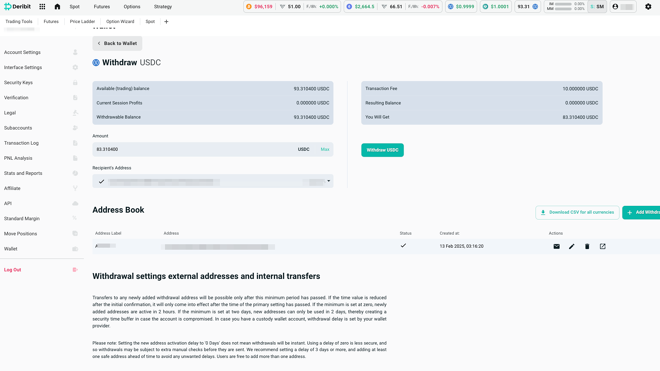Add a new tab with plus icon

point(166,21)
